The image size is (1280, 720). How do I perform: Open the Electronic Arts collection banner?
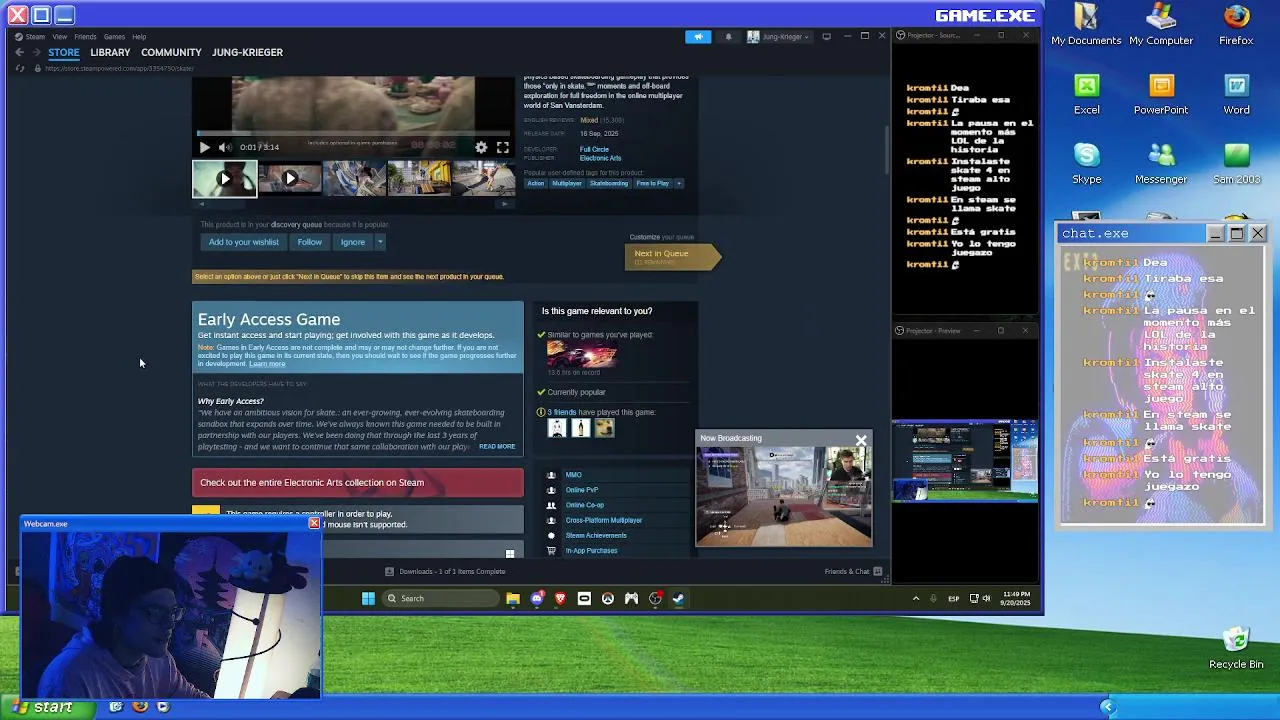(x=358, y=482)
